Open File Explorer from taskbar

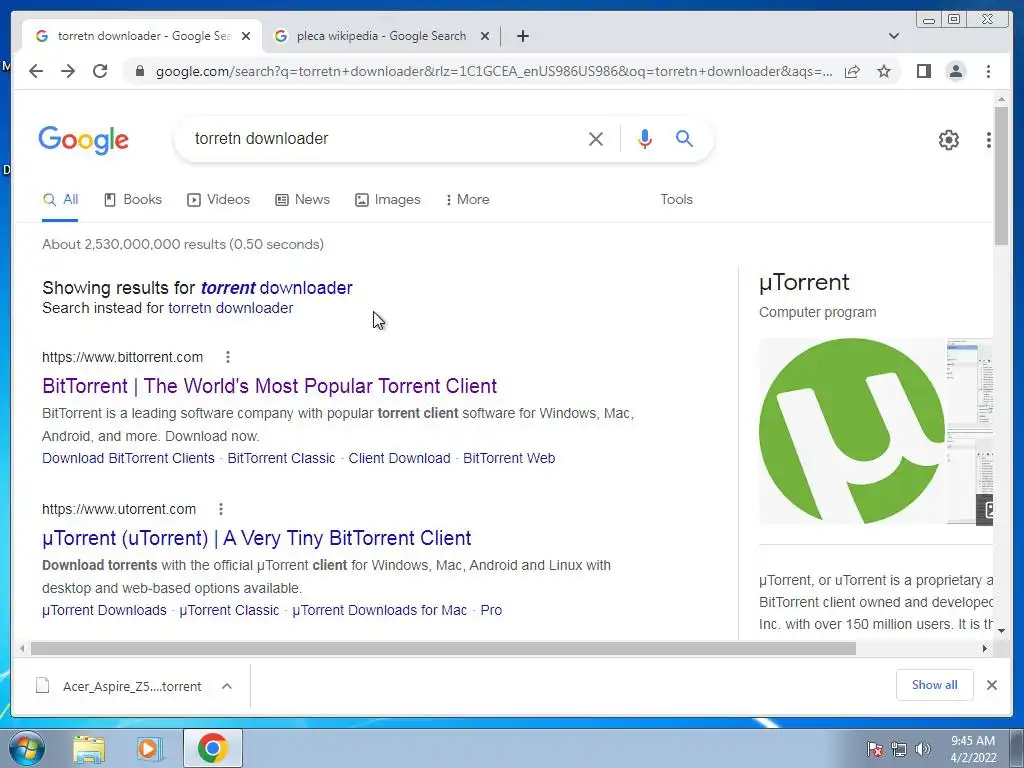[89, 748]
